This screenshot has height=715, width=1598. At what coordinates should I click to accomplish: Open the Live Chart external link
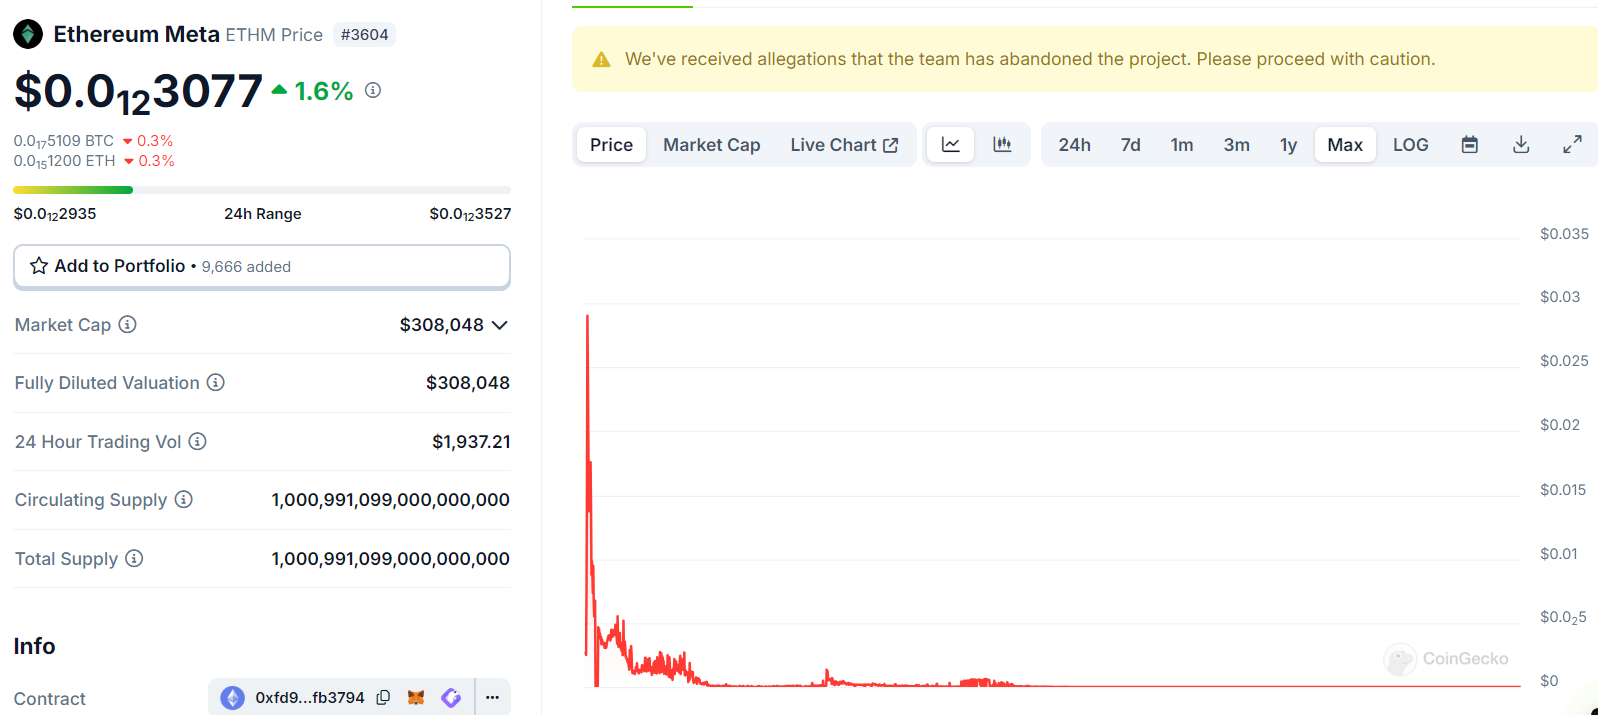pyautogui.click(x=844, y=145)
